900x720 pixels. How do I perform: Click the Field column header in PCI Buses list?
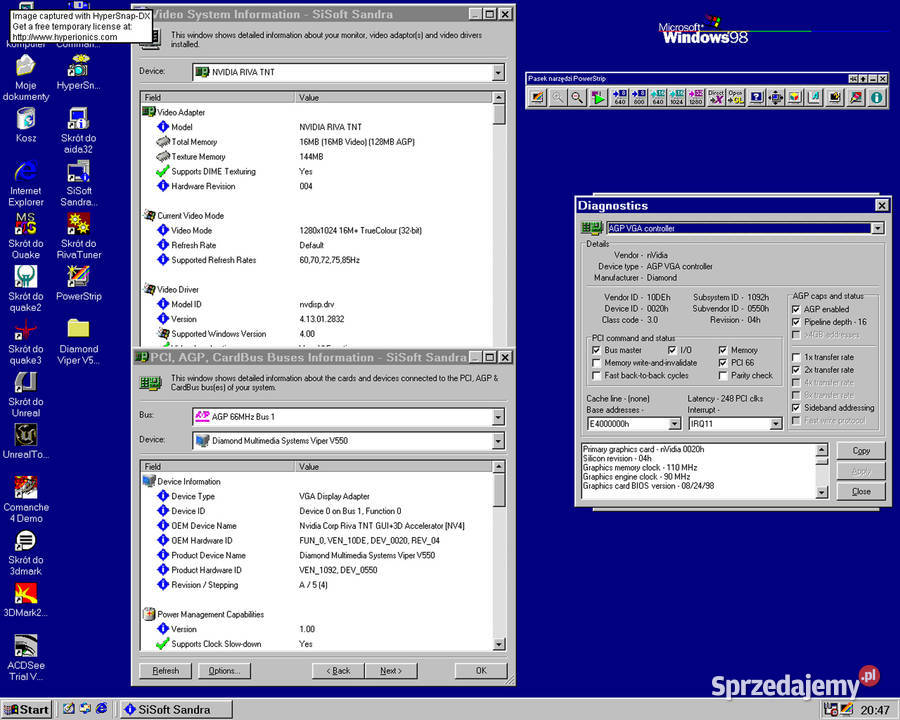(218, 467)
